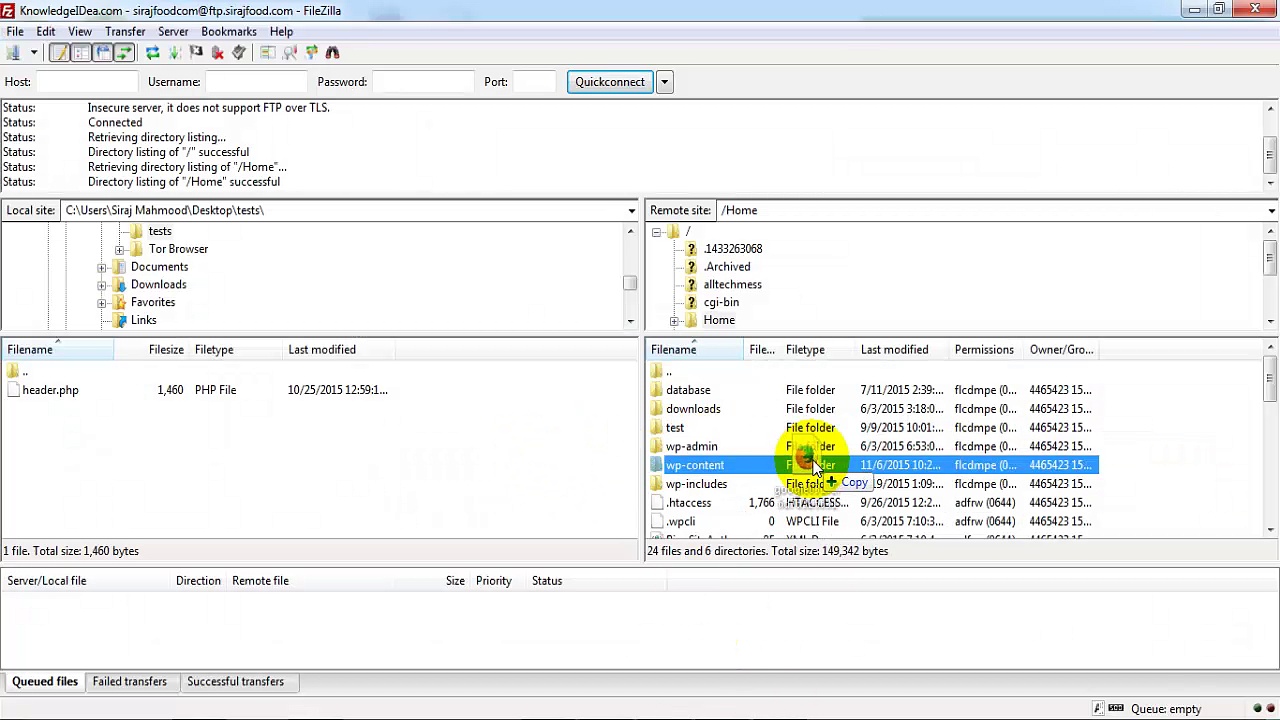Collapse the remote root folder node
Screen dimensions: 1280x720
[x=656, y=232]
